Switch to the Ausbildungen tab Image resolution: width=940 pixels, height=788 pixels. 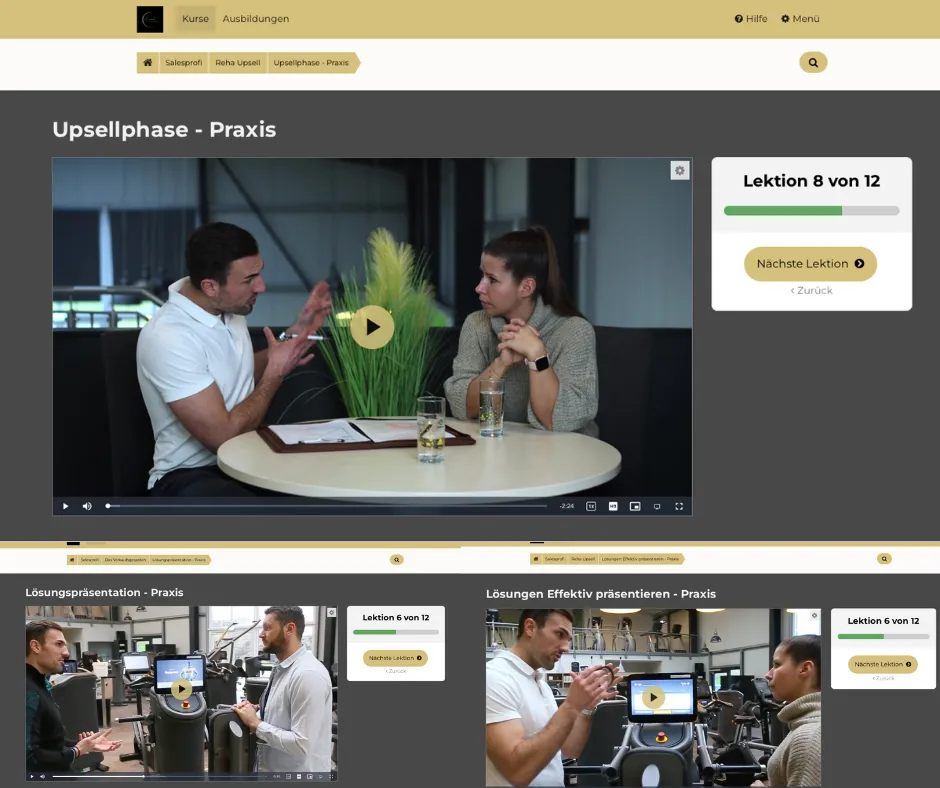256,19
